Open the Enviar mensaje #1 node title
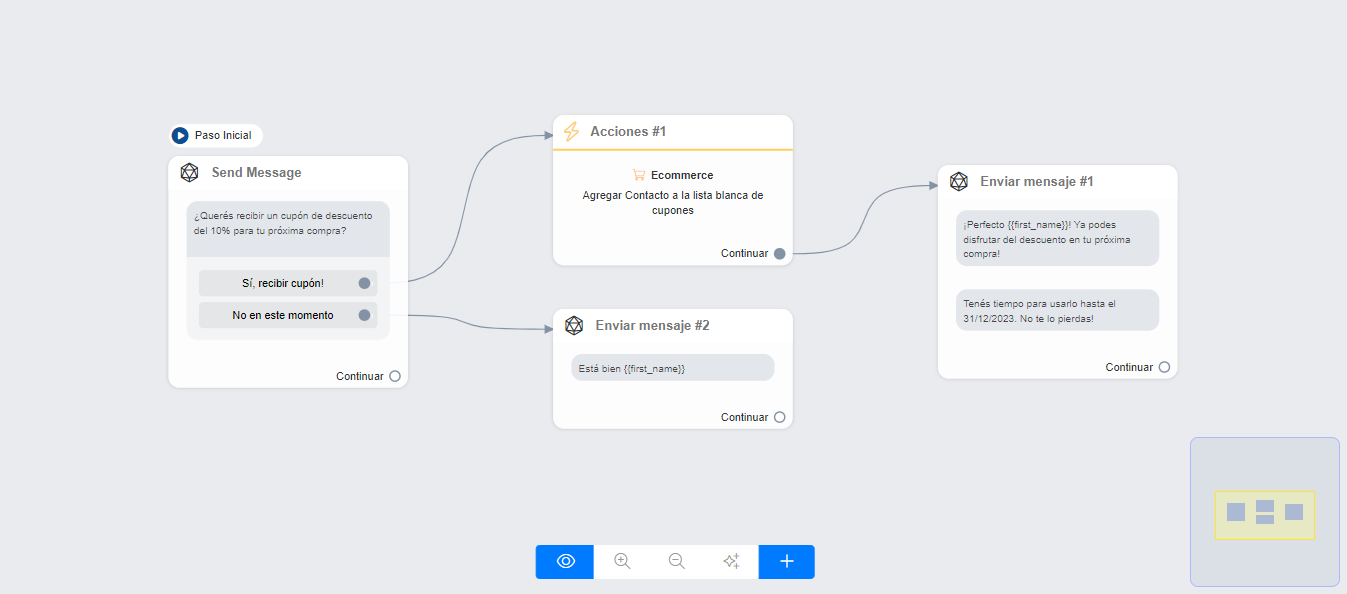The height and width of the screenshot is (594, 1347). (1037, 181)
